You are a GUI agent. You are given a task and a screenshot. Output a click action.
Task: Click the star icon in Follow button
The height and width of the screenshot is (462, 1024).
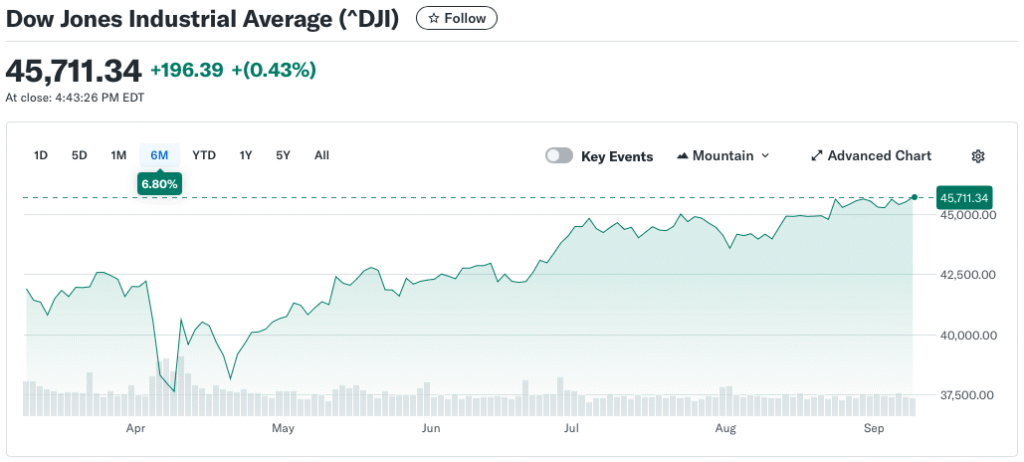click(x=433, y=18)
